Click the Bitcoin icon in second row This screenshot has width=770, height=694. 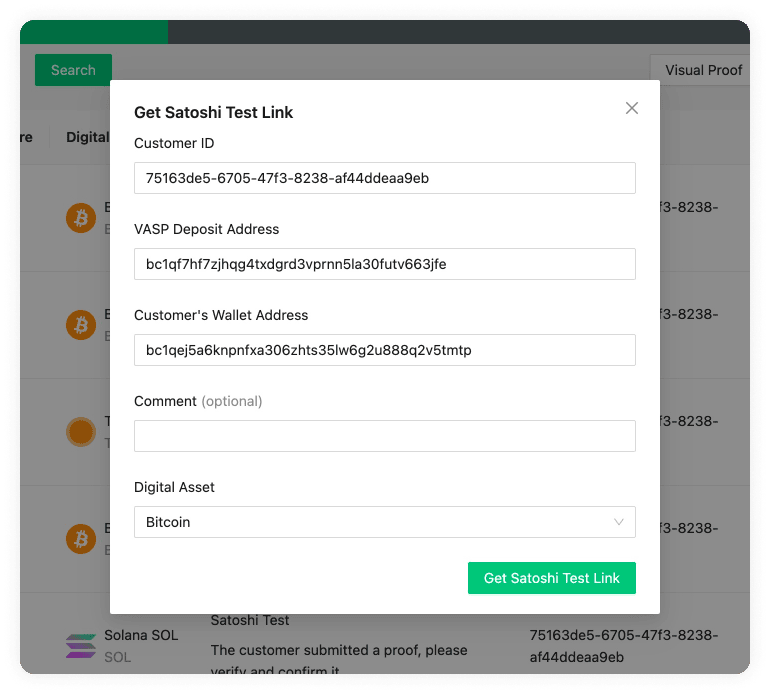click(80, 324)
